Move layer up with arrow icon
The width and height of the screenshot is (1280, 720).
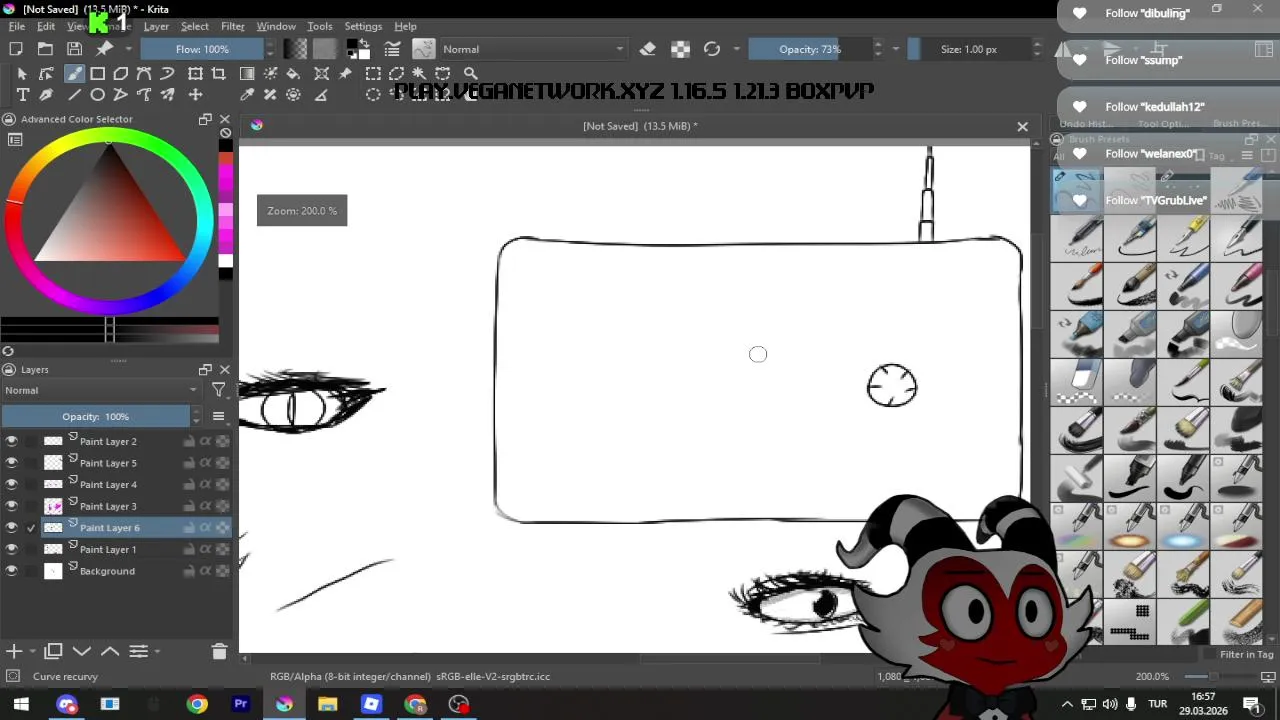click(110, 651)
